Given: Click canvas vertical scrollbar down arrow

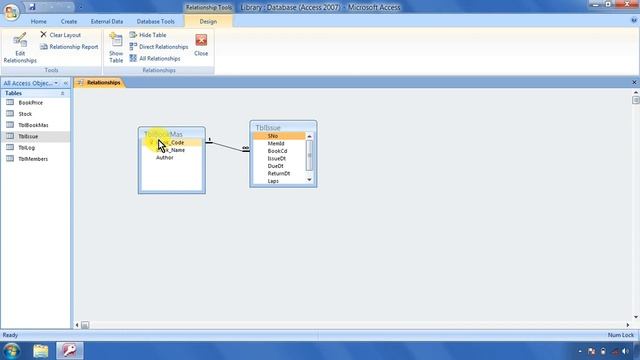Looking at the screenshot, I should [636, 317].
